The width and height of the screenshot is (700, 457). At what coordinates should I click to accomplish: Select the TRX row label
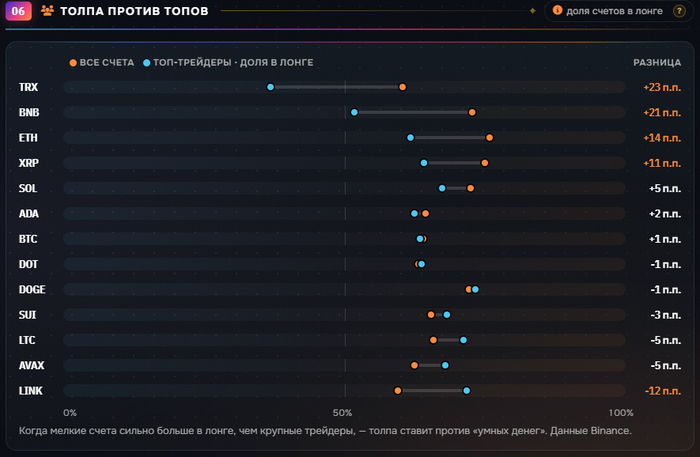tap(28, 87)
